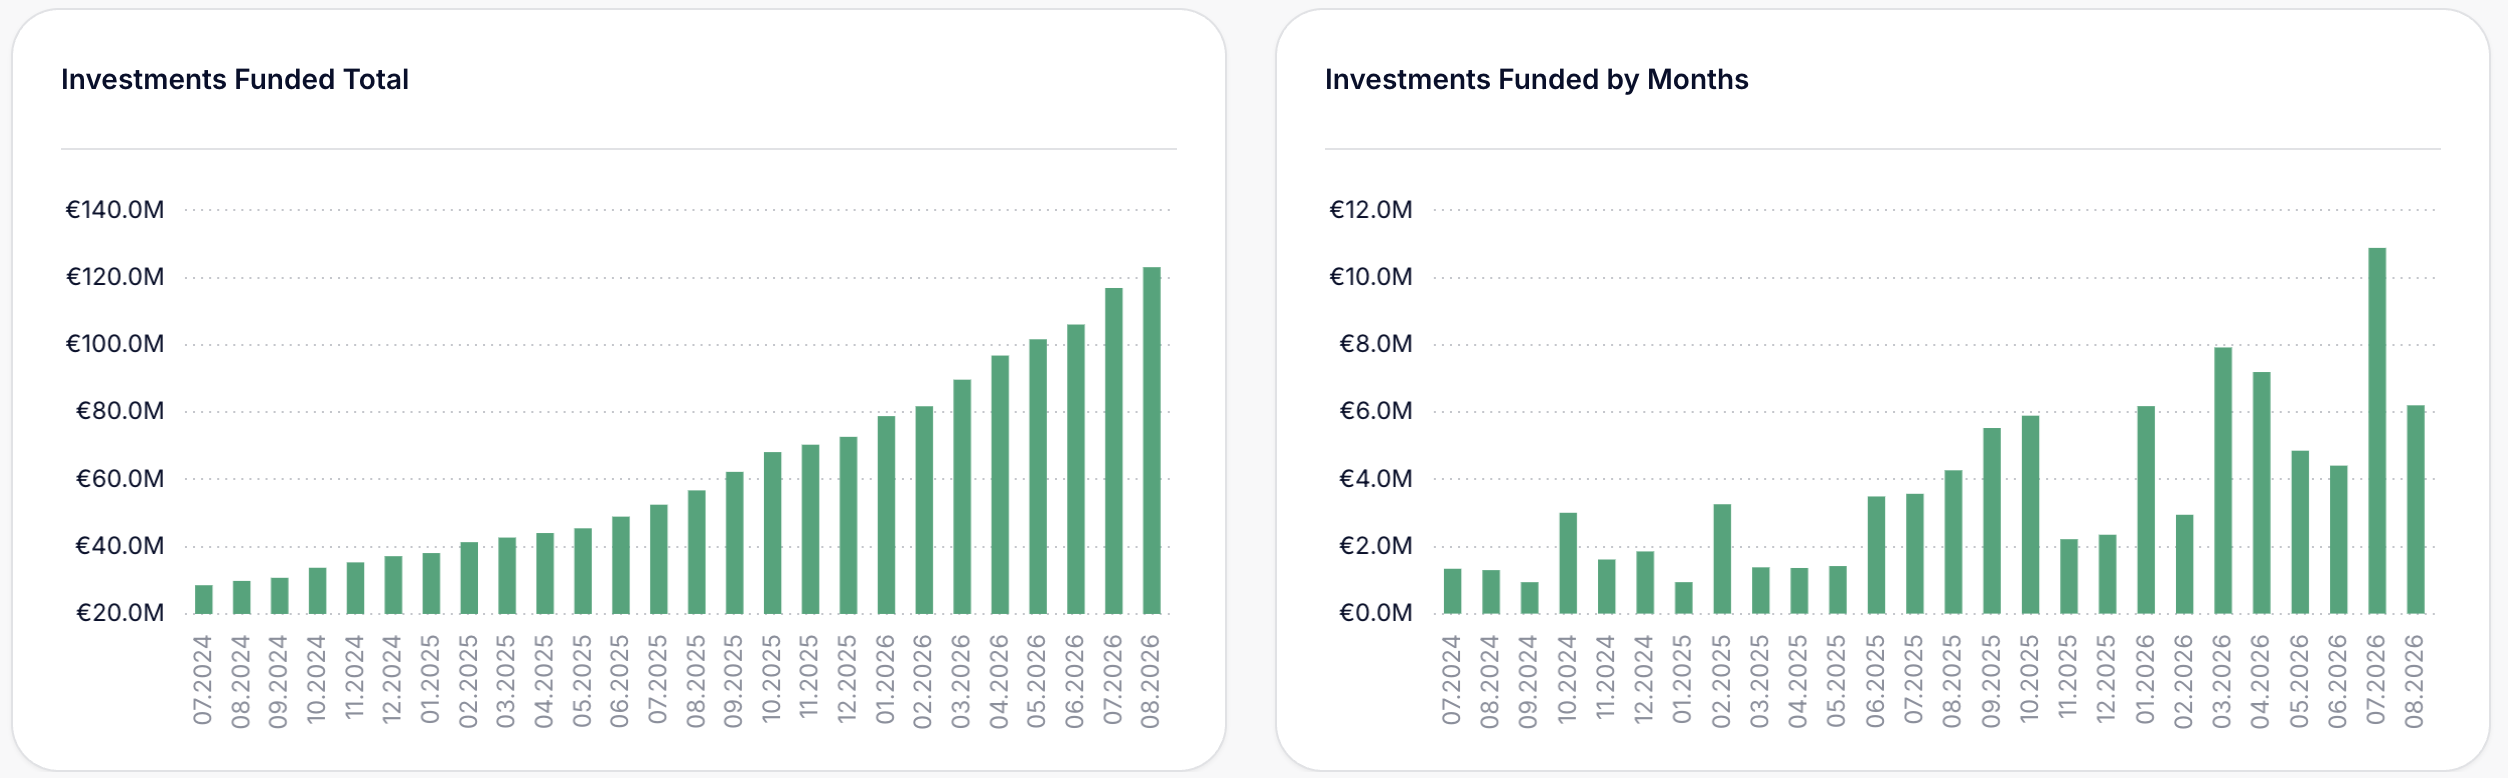Click the 01.2026 bar in Funded by Months chart
This screenshot has width=2508, height=778.
2146,509
